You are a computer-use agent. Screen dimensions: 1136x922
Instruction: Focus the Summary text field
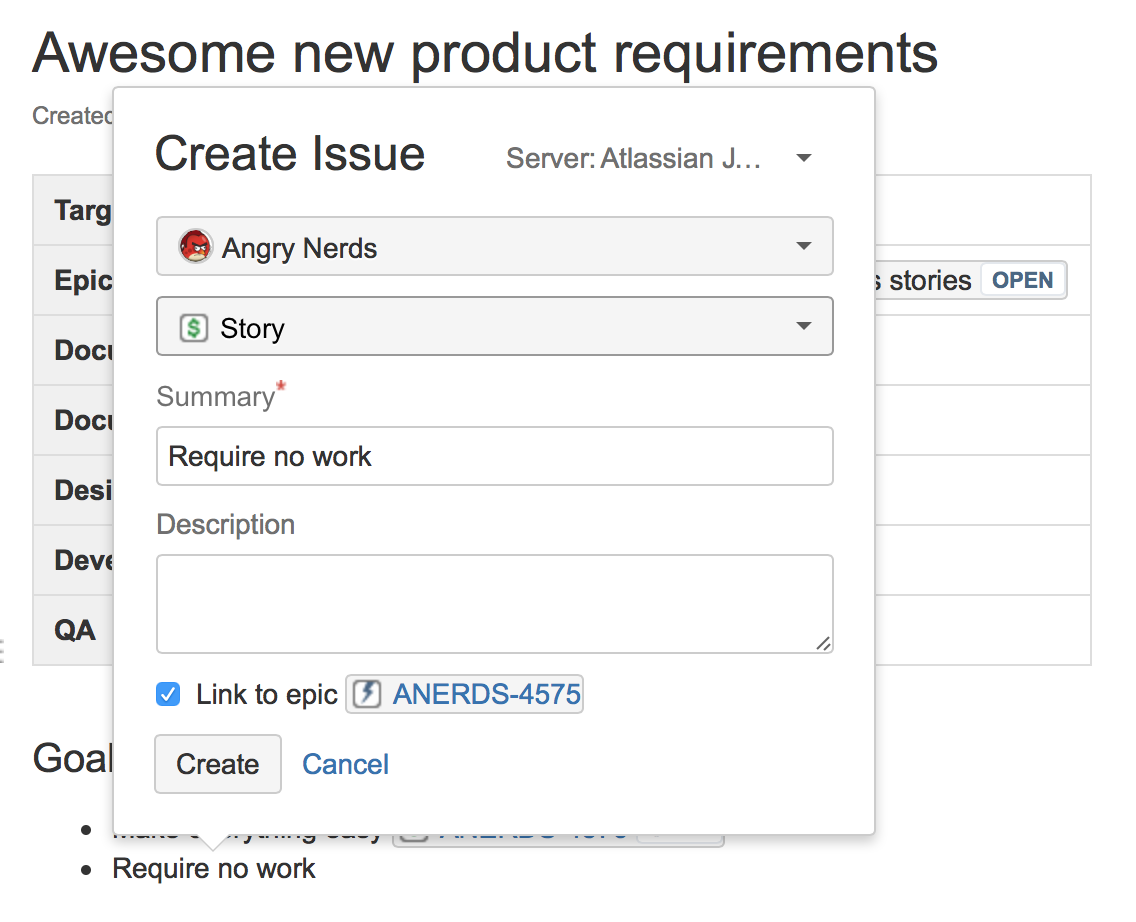(x=494, y=456)
